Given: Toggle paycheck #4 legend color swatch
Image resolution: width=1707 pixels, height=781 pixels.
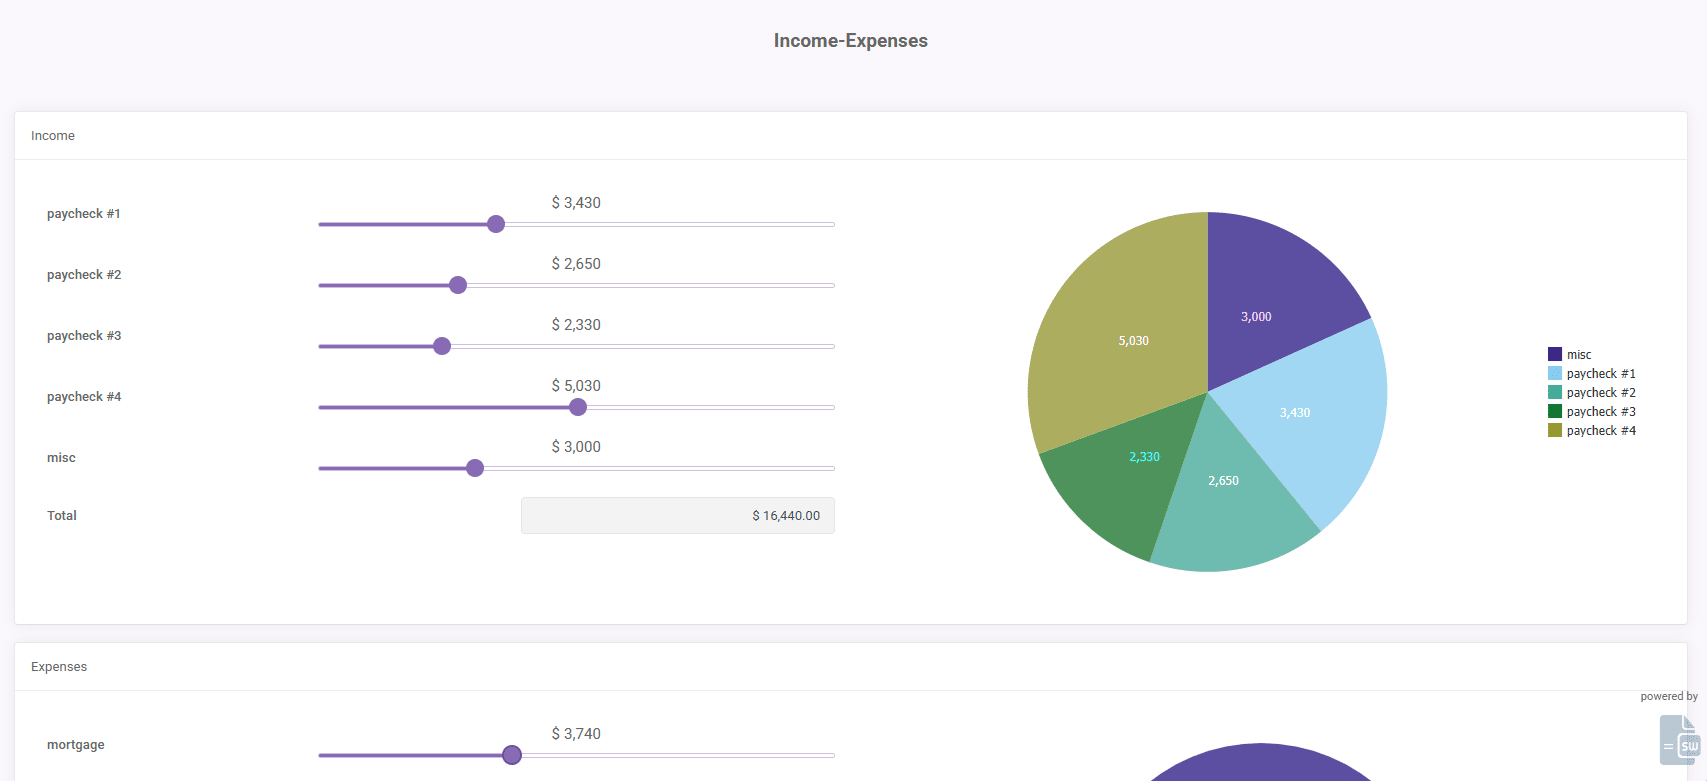Looking at the screenshot, I should pos(1555,430).
